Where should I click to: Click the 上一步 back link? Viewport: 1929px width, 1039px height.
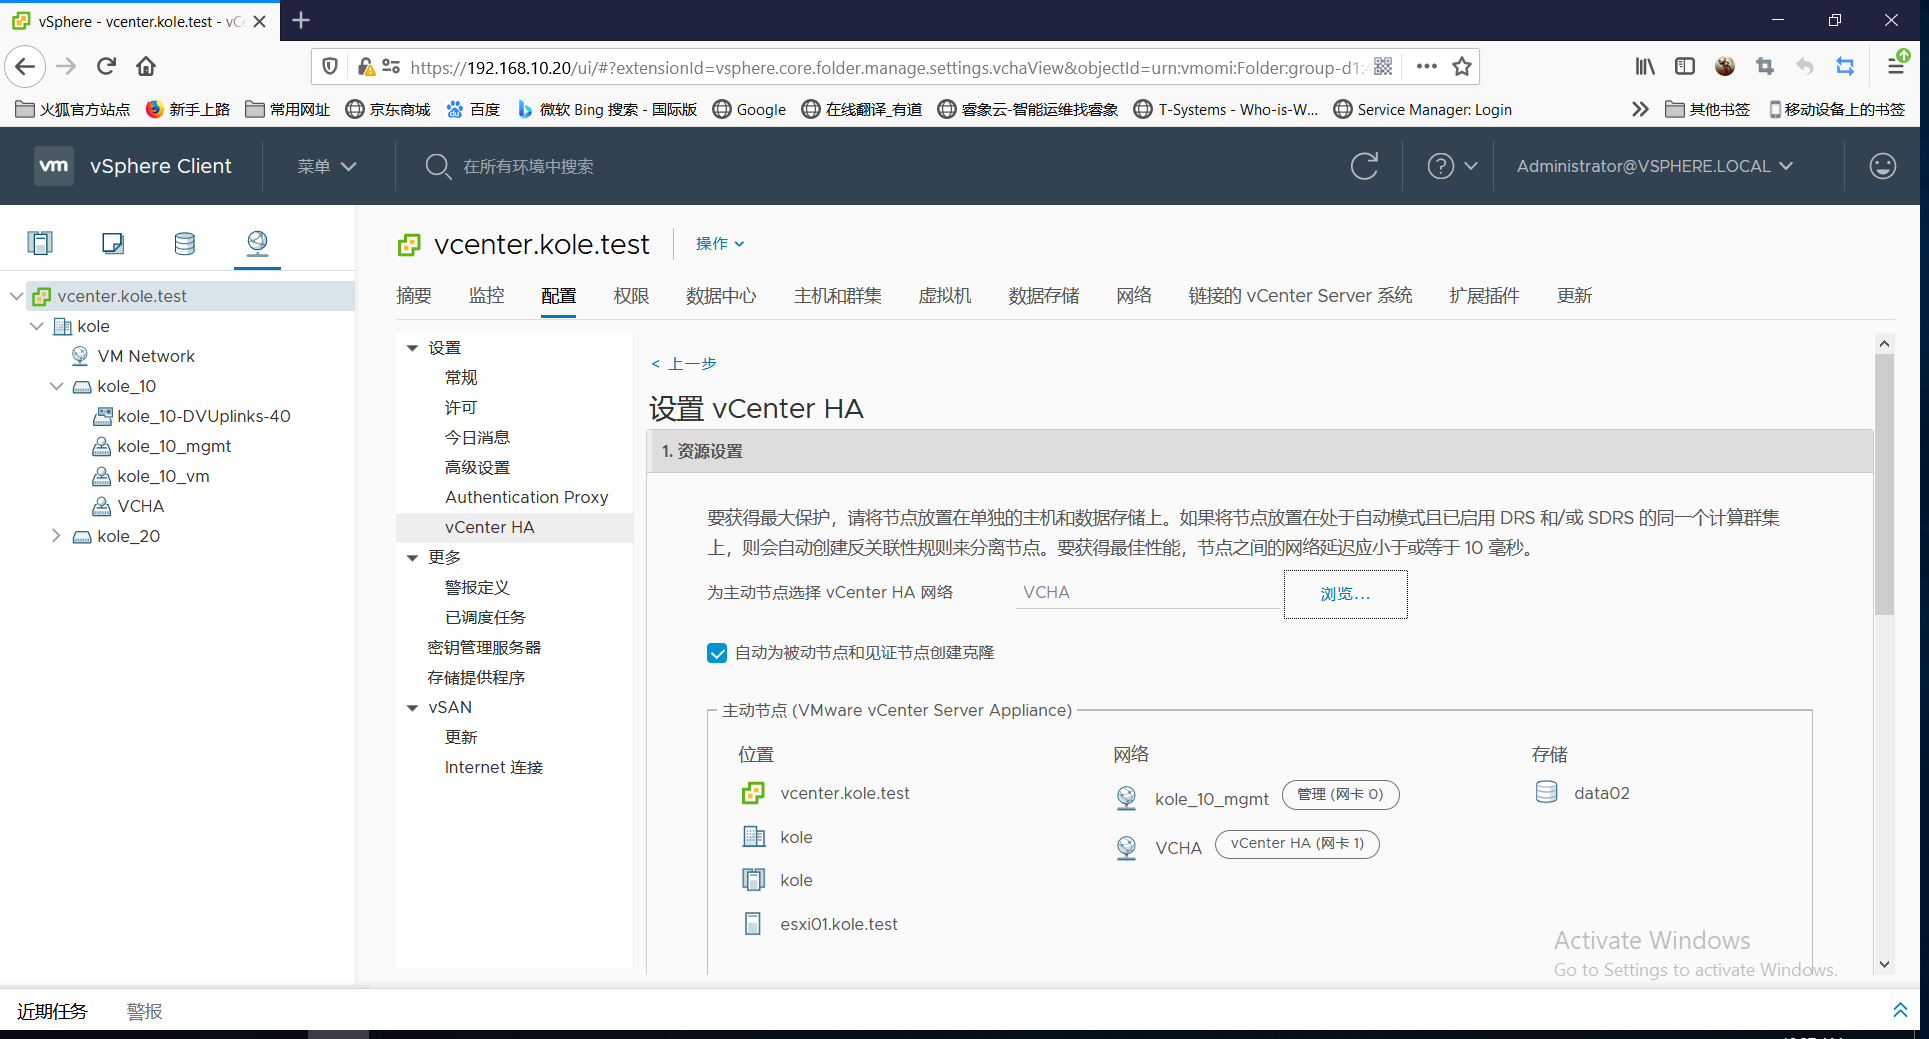pyautogui.click(x=684, y=363)
